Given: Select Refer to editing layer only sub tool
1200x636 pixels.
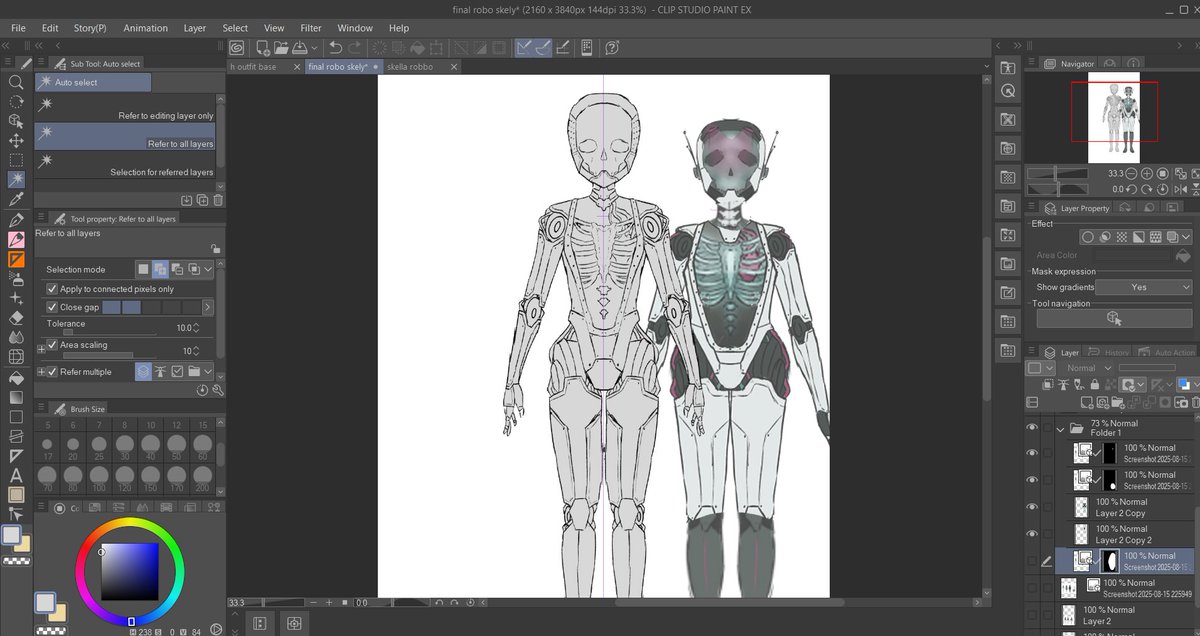Looking at the screenshot, I should point(125,108).
